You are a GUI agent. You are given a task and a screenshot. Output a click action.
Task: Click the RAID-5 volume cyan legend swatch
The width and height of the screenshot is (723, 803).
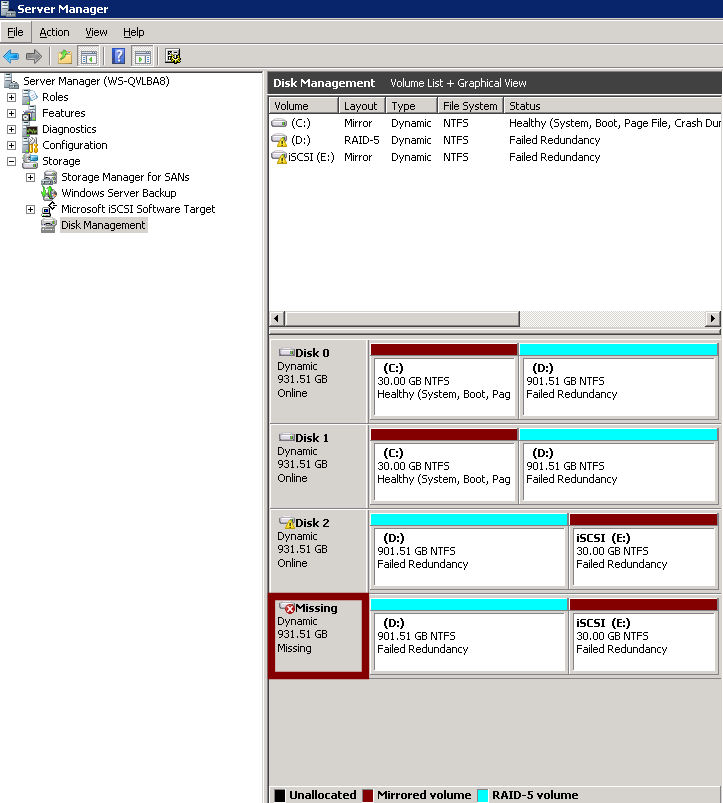click(482, 795)
